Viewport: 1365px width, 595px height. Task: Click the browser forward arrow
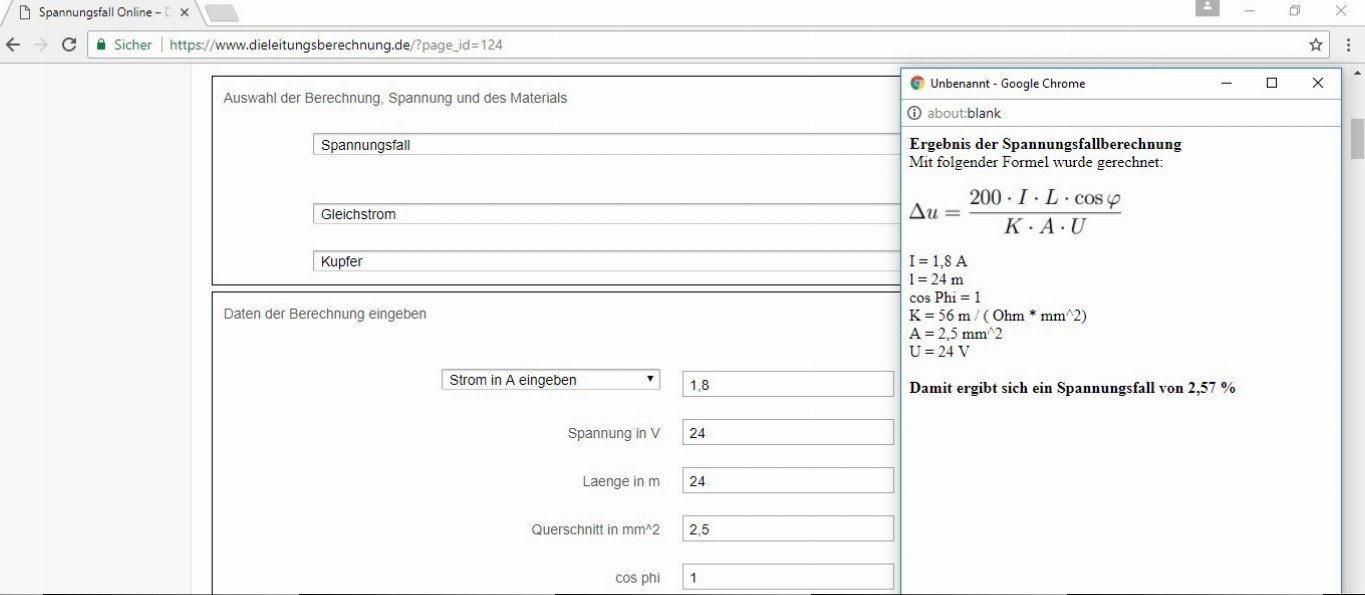pos(41,45)
